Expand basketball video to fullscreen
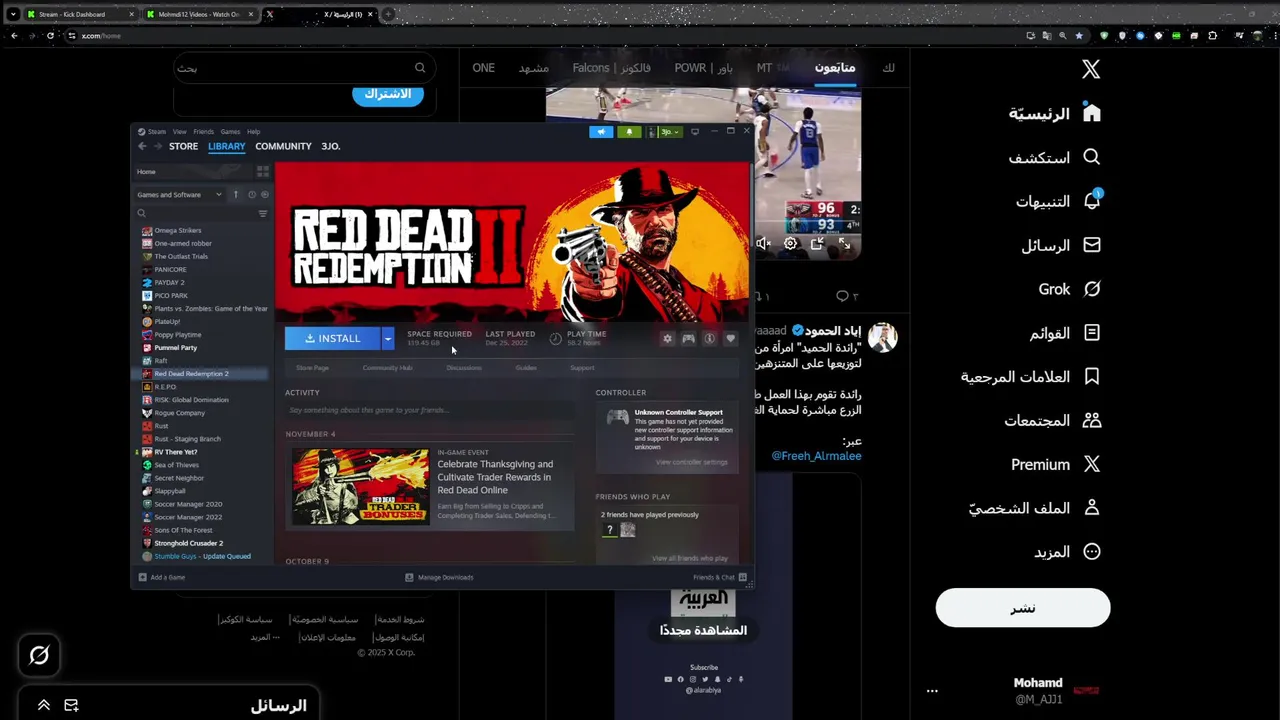1280x720 pixels. 844,243
